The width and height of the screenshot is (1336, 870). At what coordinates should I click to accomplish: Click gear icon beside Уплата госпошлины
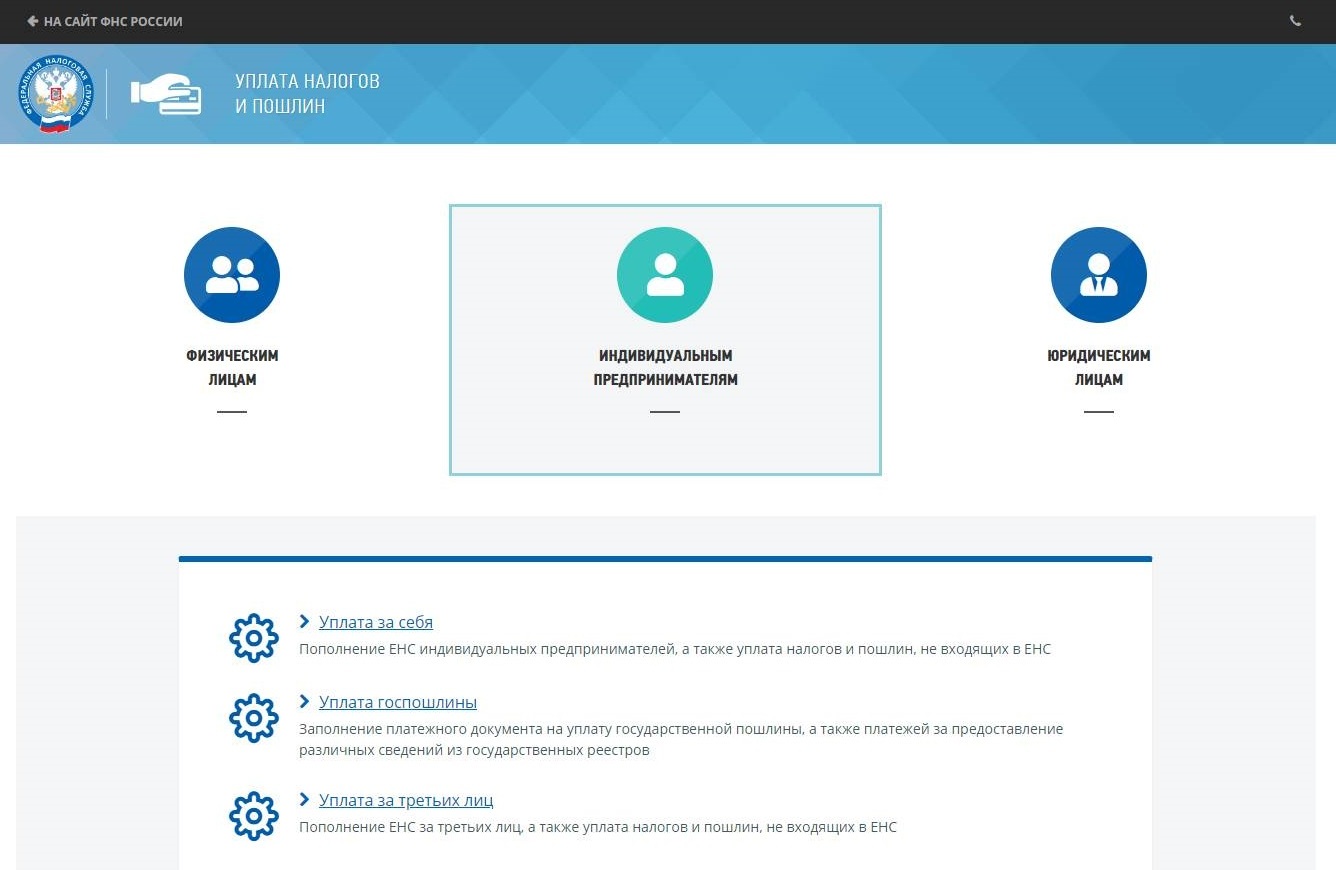click(254, 718)
